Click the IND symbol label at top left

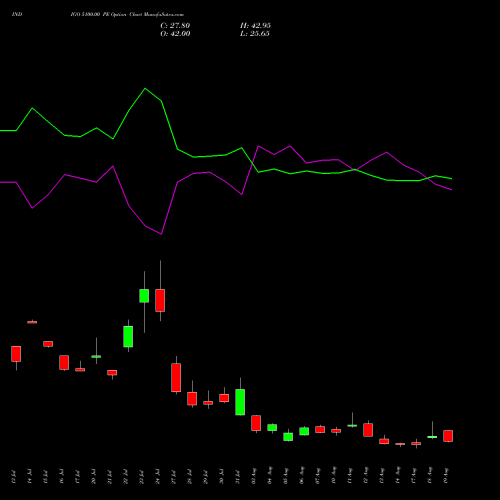point(17,15)
